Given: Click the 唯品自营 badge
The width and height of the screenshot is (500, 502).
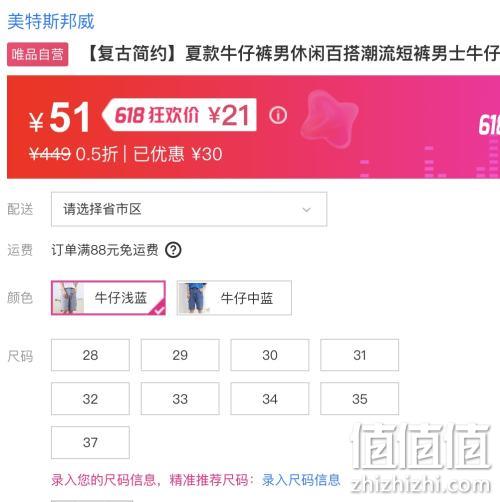Looking at the screenshot, I should click(38, 54).
